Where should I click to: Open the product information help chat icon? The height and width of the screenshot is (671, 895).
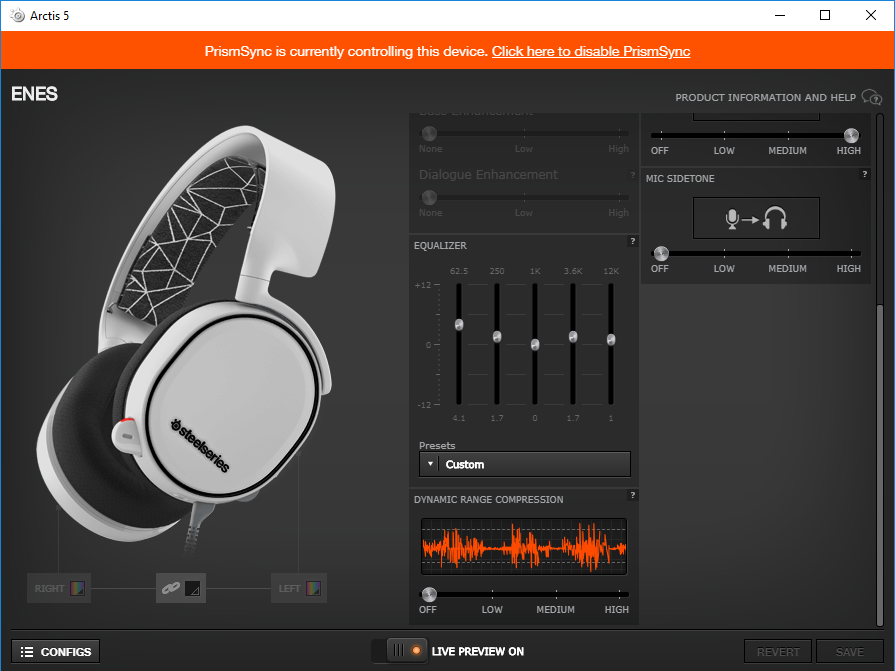872,97
